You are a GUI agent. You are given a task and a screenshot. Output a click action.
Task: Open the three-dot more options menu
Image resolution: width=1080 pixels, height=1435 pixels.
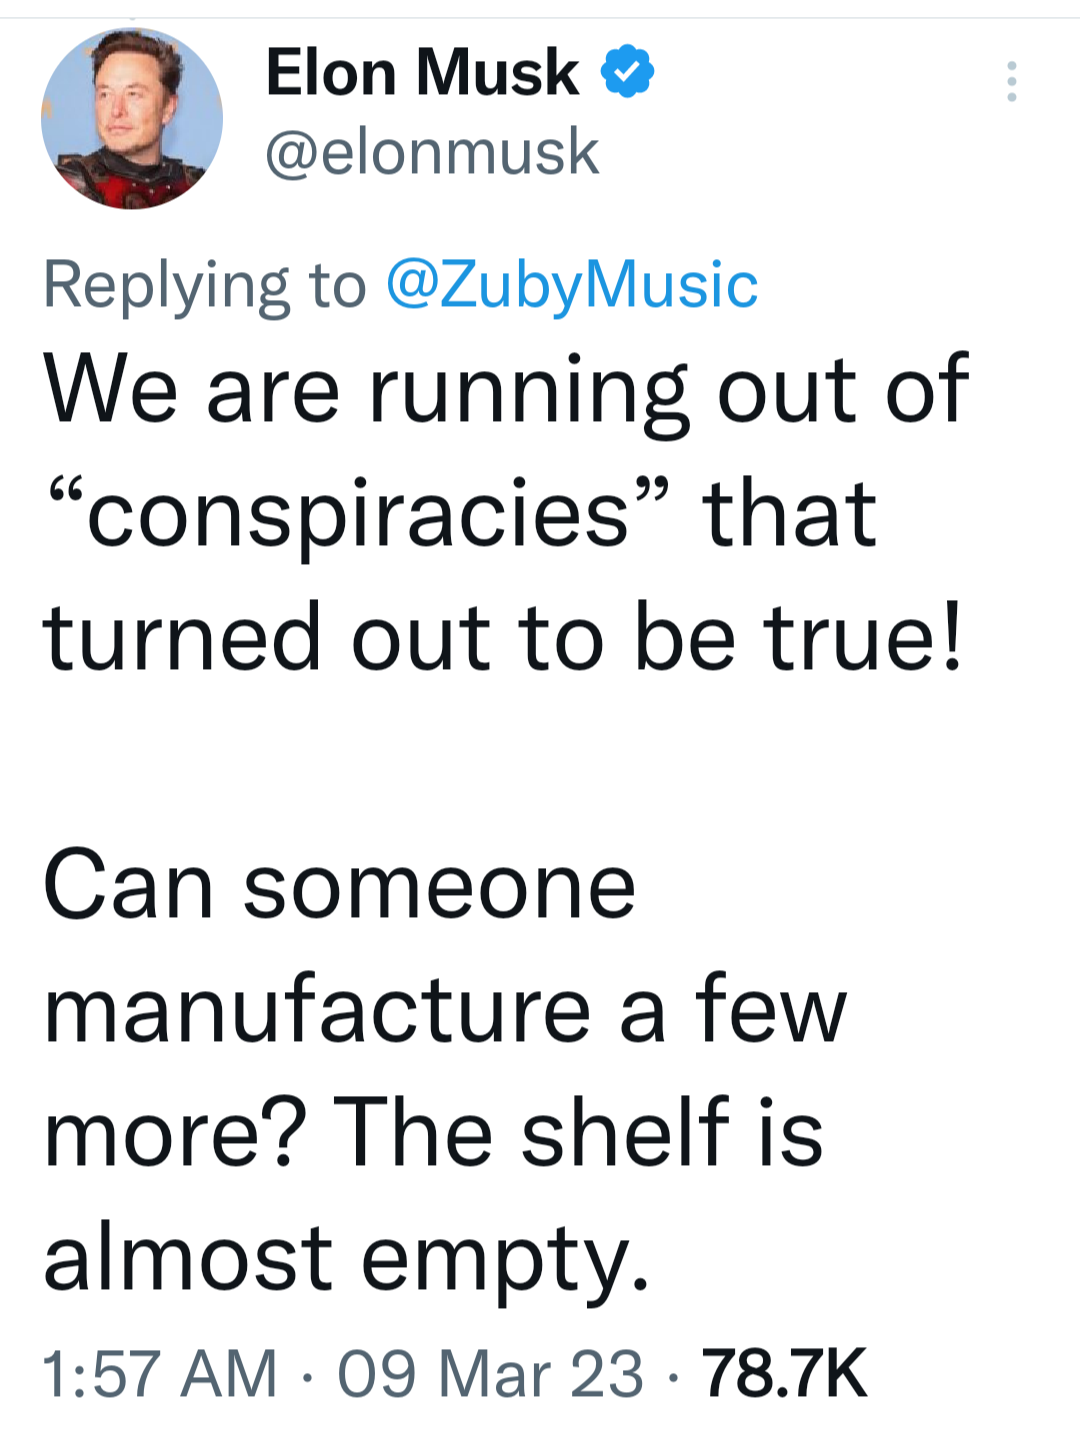[1012, 81]
